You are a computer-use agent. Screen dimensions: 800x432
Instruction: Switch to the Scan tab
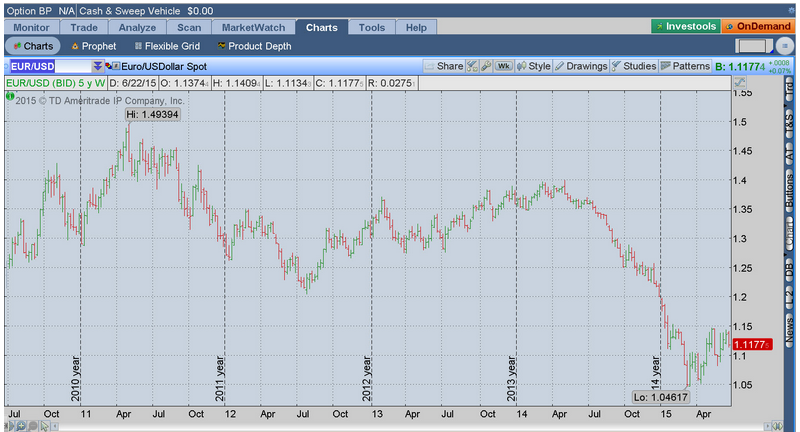(x=189, y=28)
